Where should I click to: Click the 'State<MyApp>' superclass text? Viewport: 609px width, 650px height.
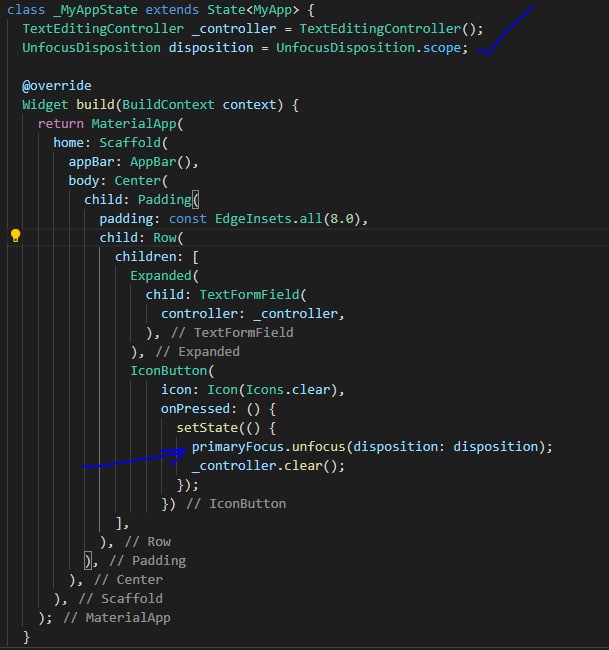tap(253, 10)
